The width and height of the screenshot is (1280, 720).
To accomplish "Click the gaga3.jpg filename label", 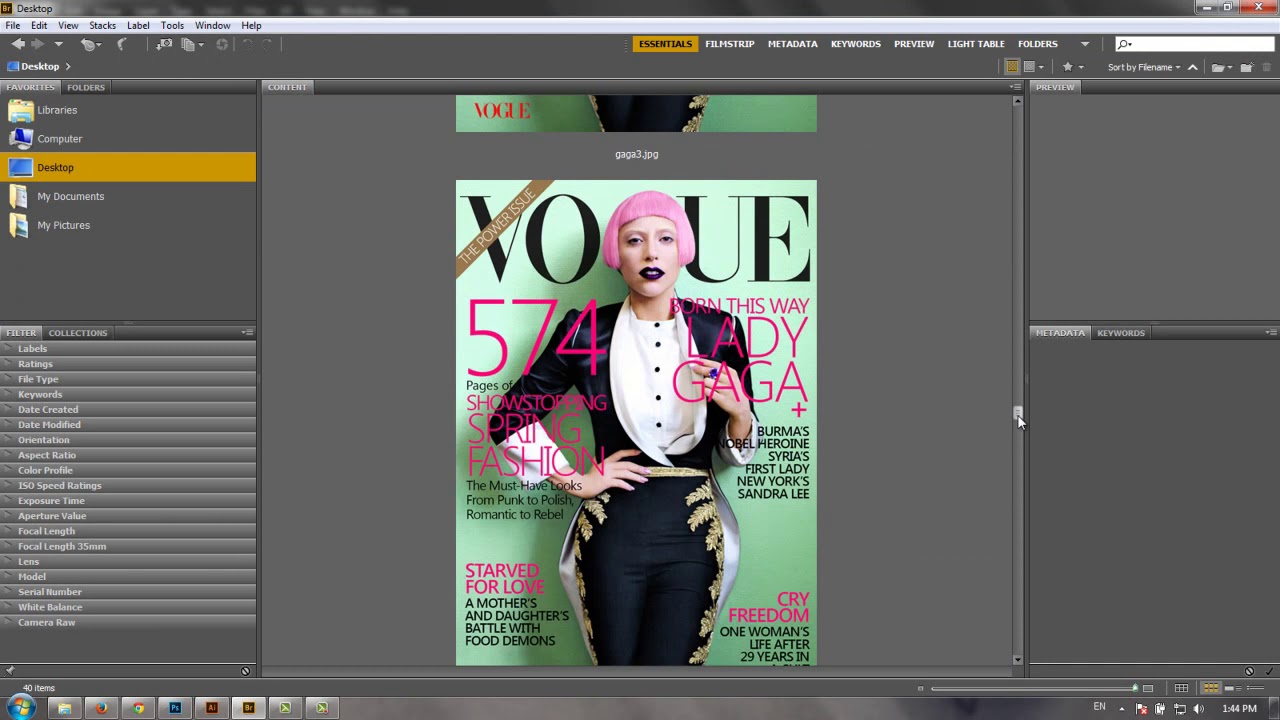I will tap(636, 154).
